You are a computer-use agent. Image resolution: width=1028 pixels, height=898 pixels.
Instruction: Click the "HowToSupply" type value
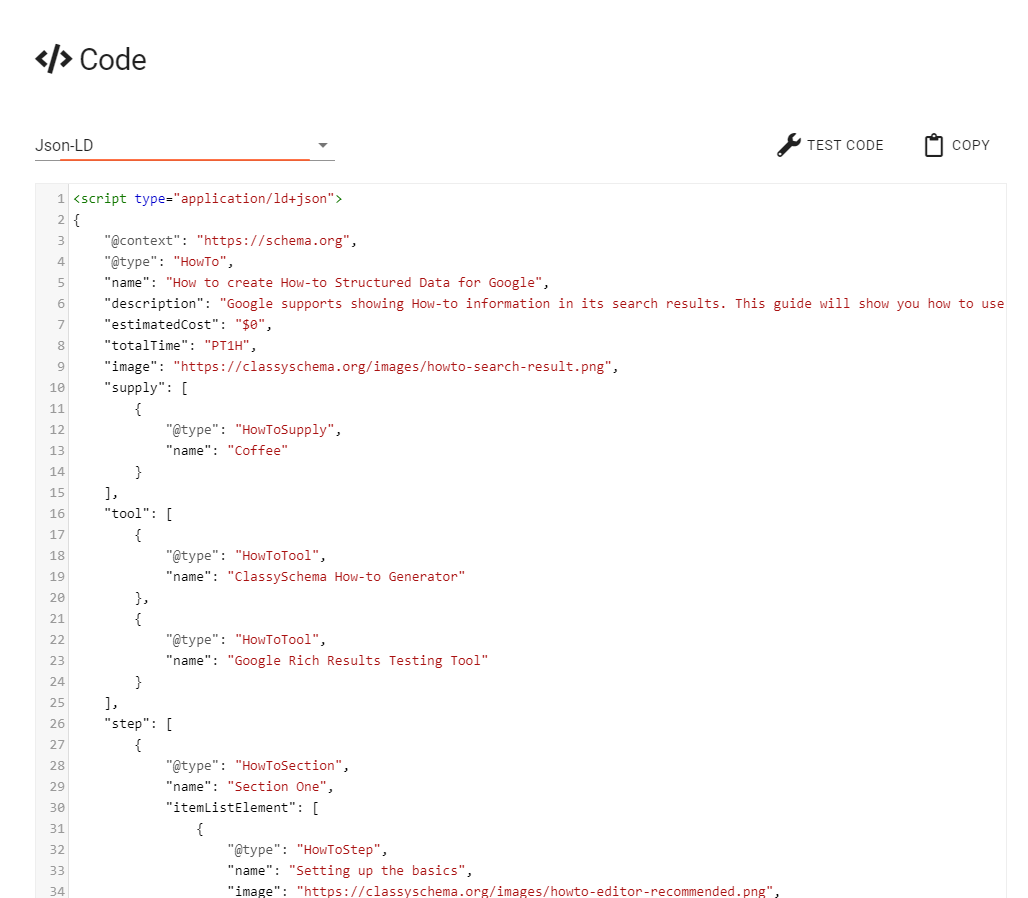coord(285,429)
